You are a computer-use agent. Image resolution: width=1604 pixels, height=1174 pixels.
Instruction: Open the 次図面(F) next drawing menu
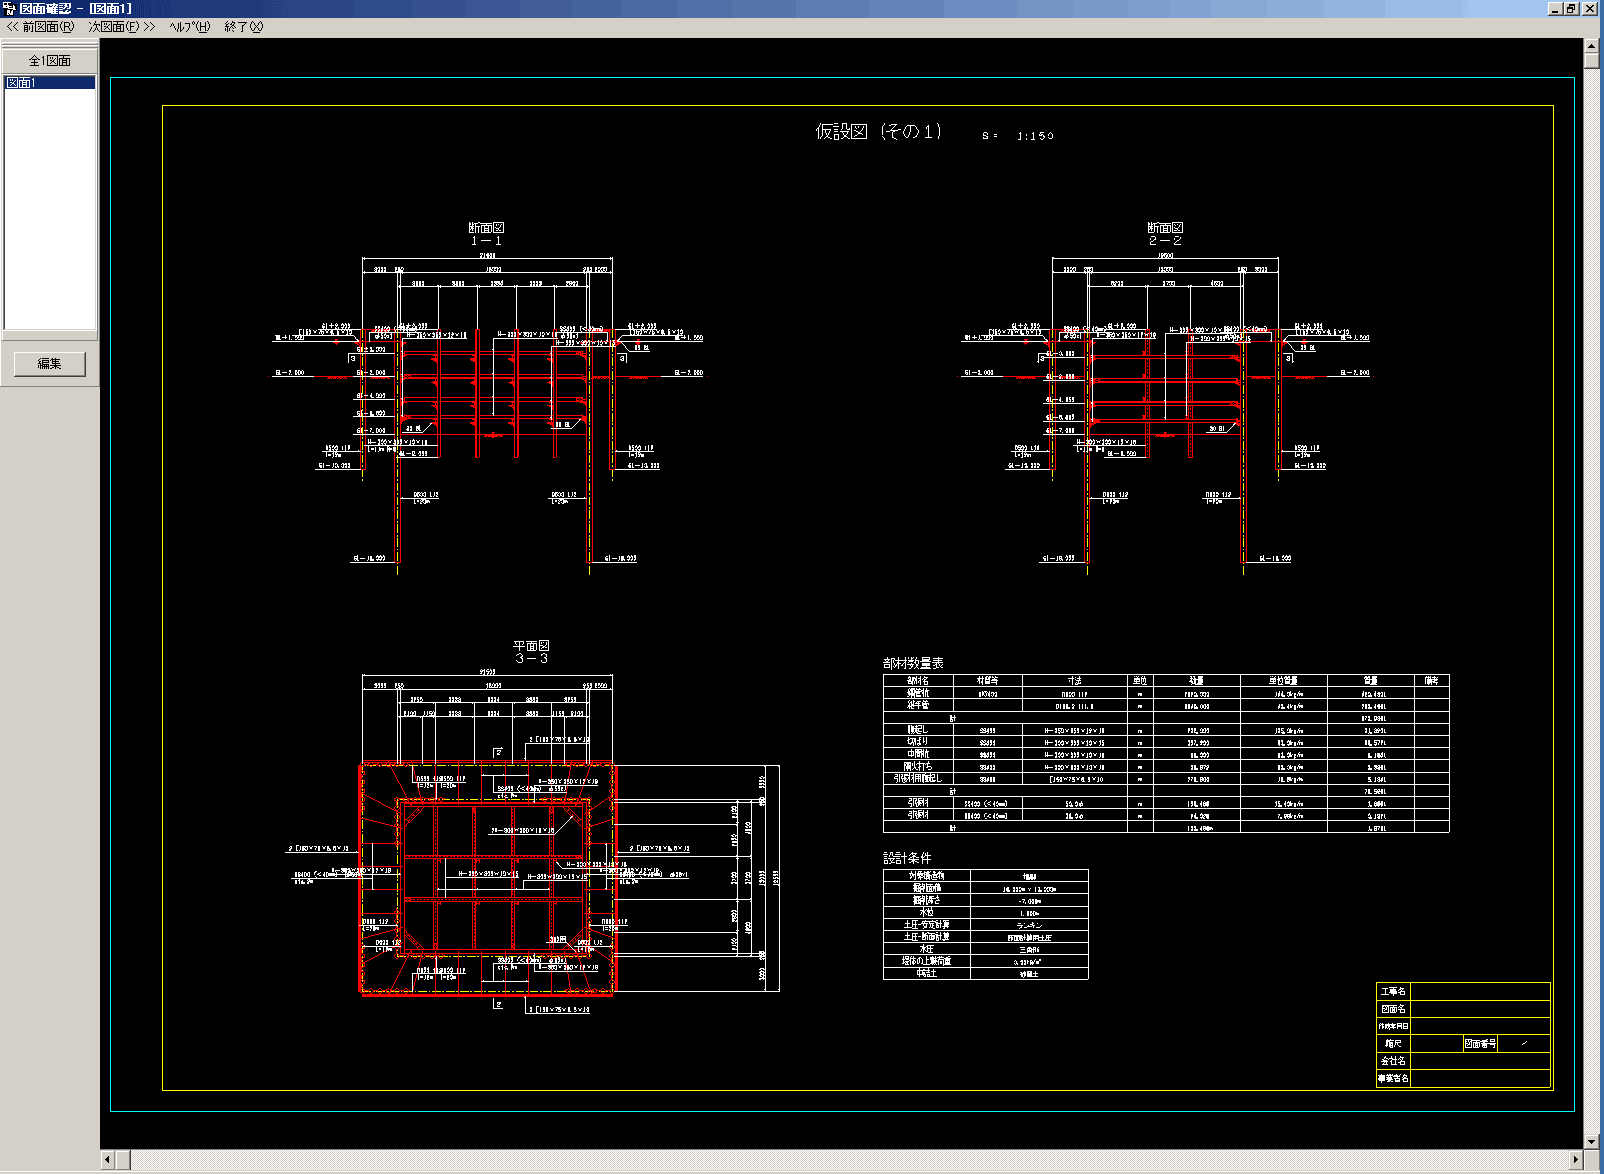122,27
